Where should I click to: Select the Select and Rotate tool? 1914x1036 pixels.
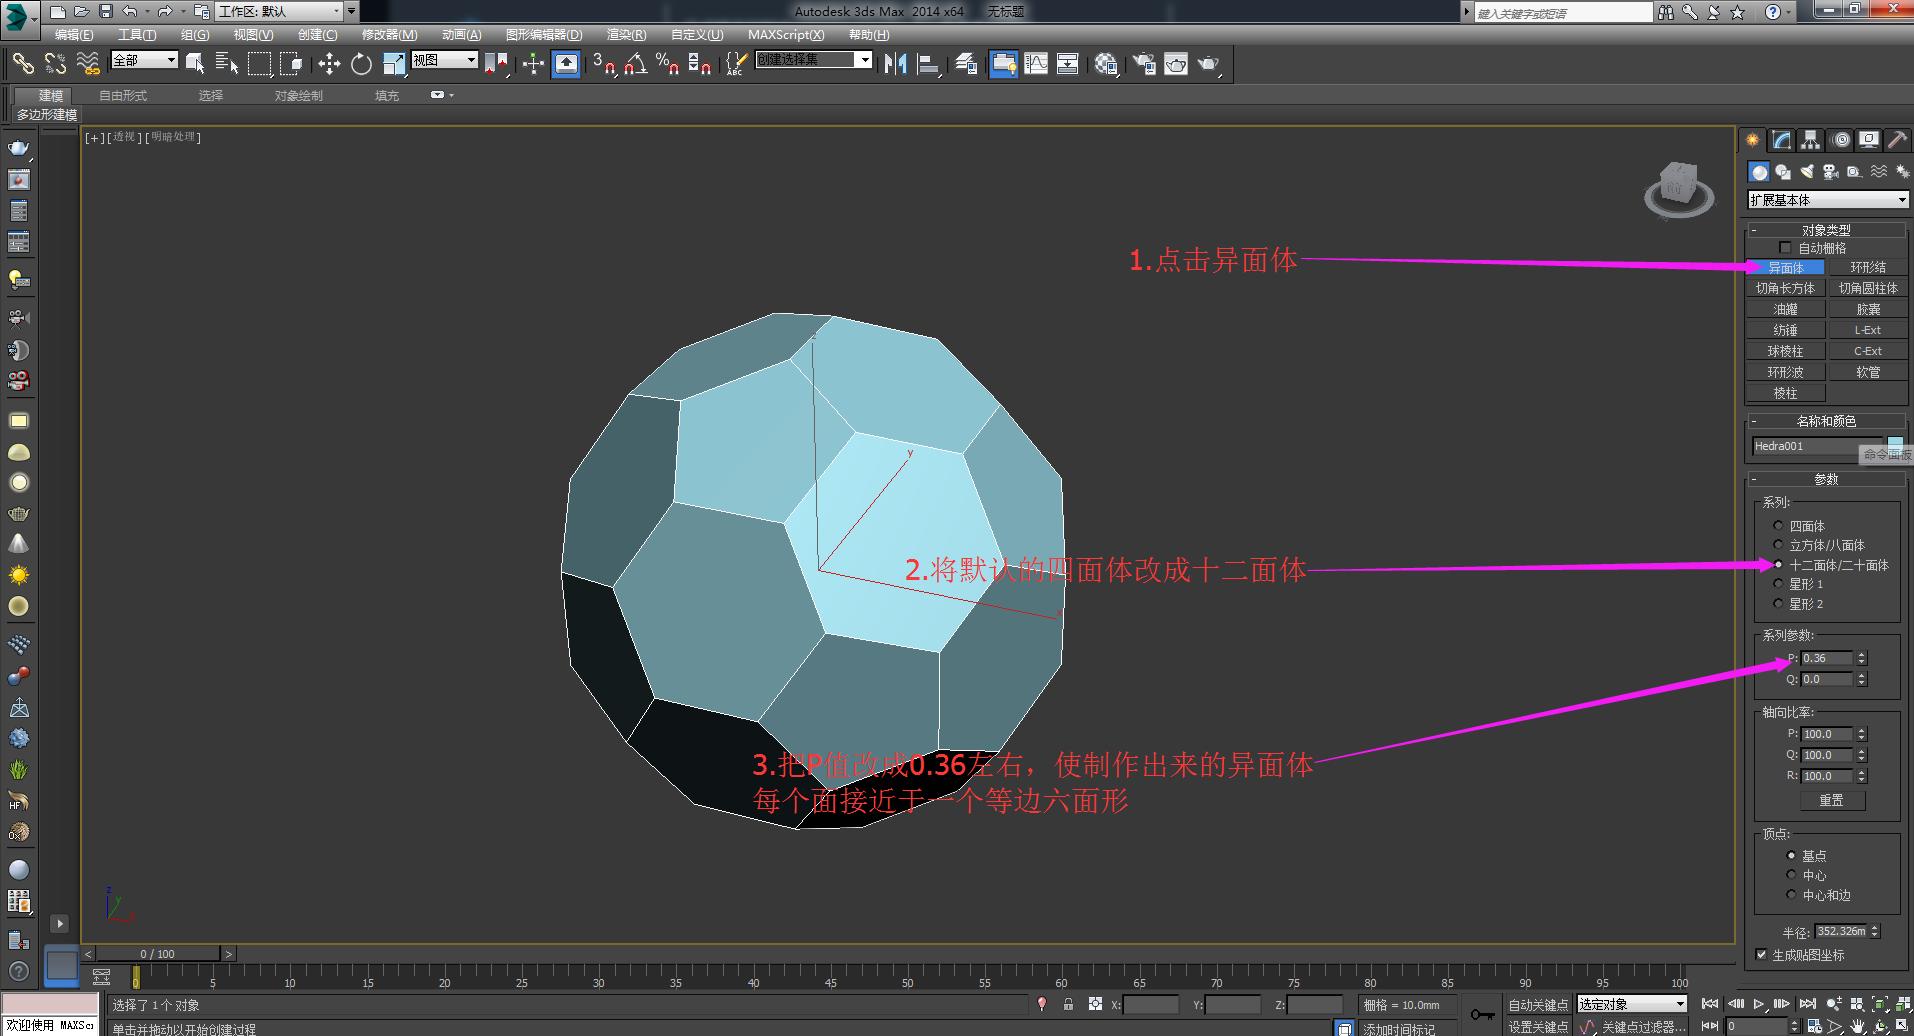pyautogui.click(x=362, y=64)
